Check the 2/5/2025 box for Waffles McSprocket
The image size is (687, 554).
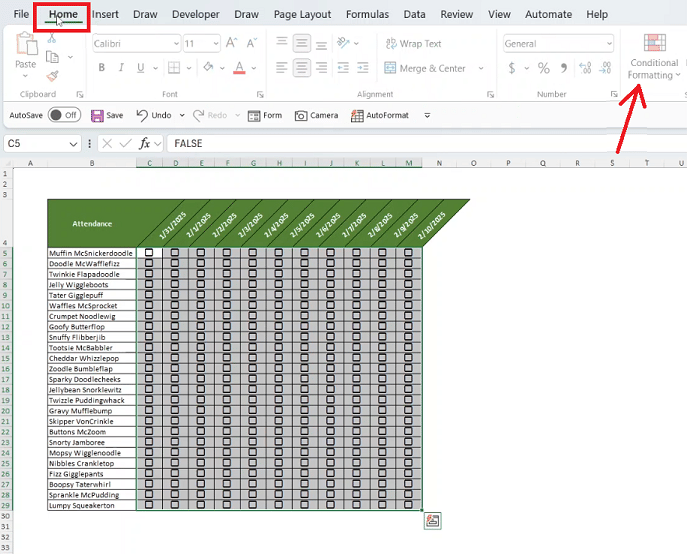click(x=279, y=305)
